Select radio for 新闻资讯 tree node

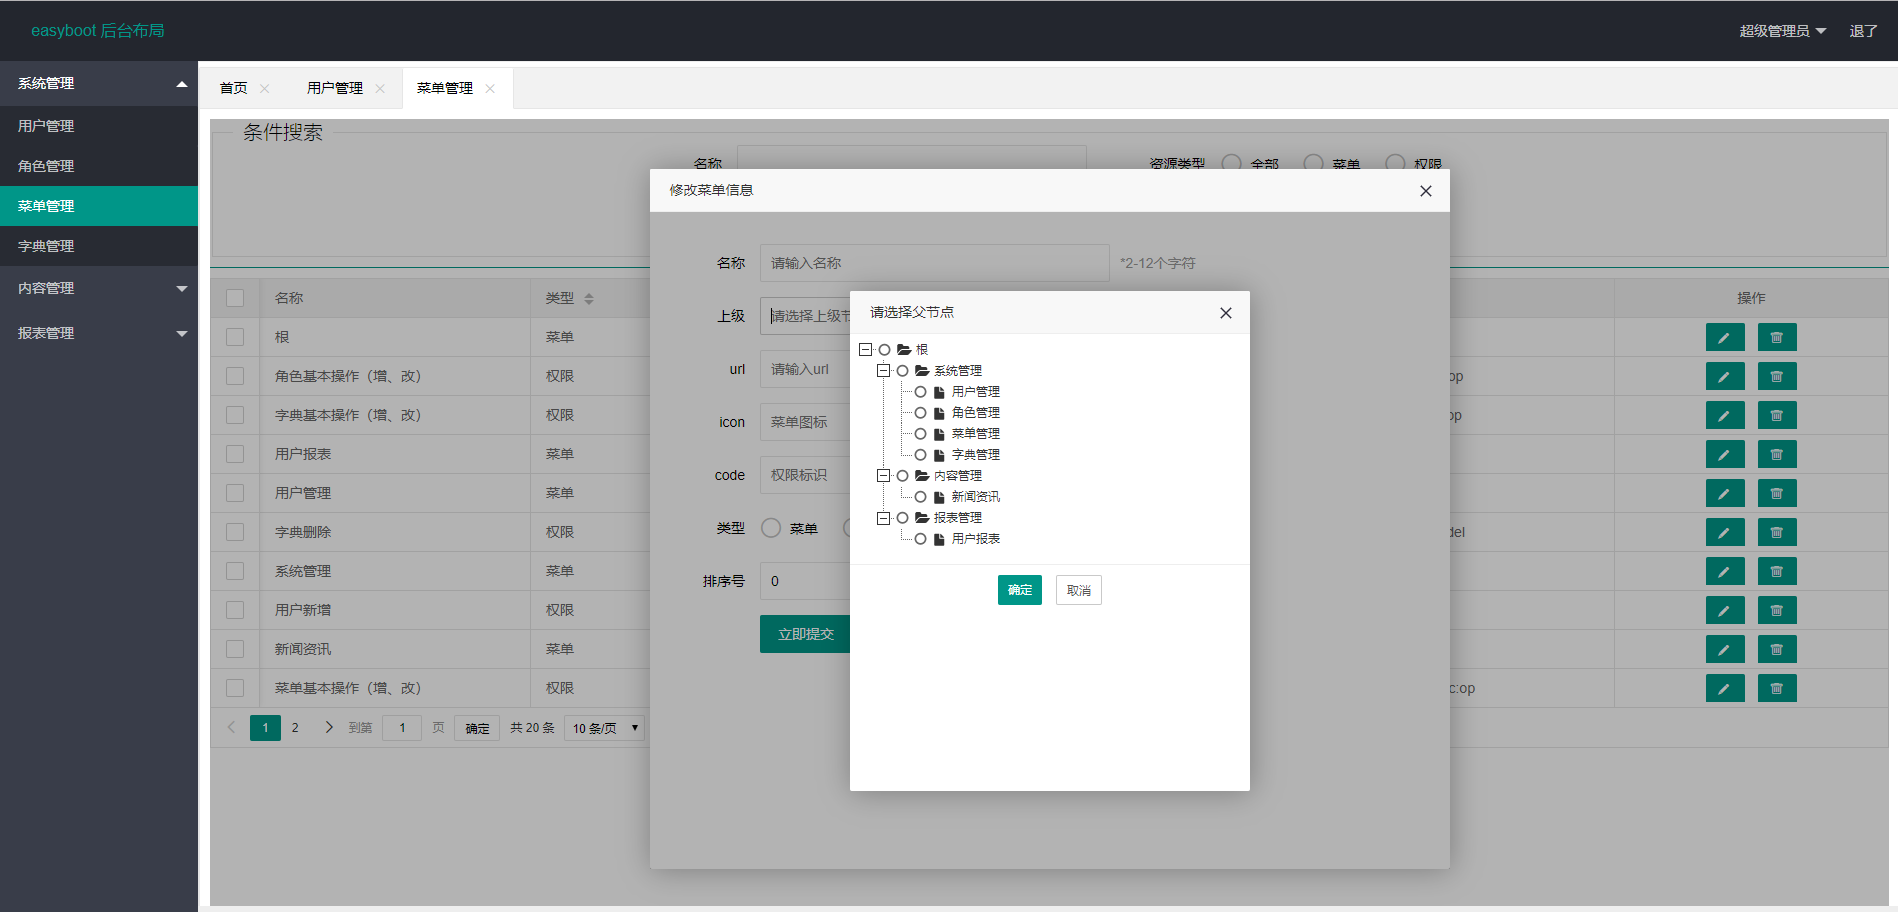(920, 497)
